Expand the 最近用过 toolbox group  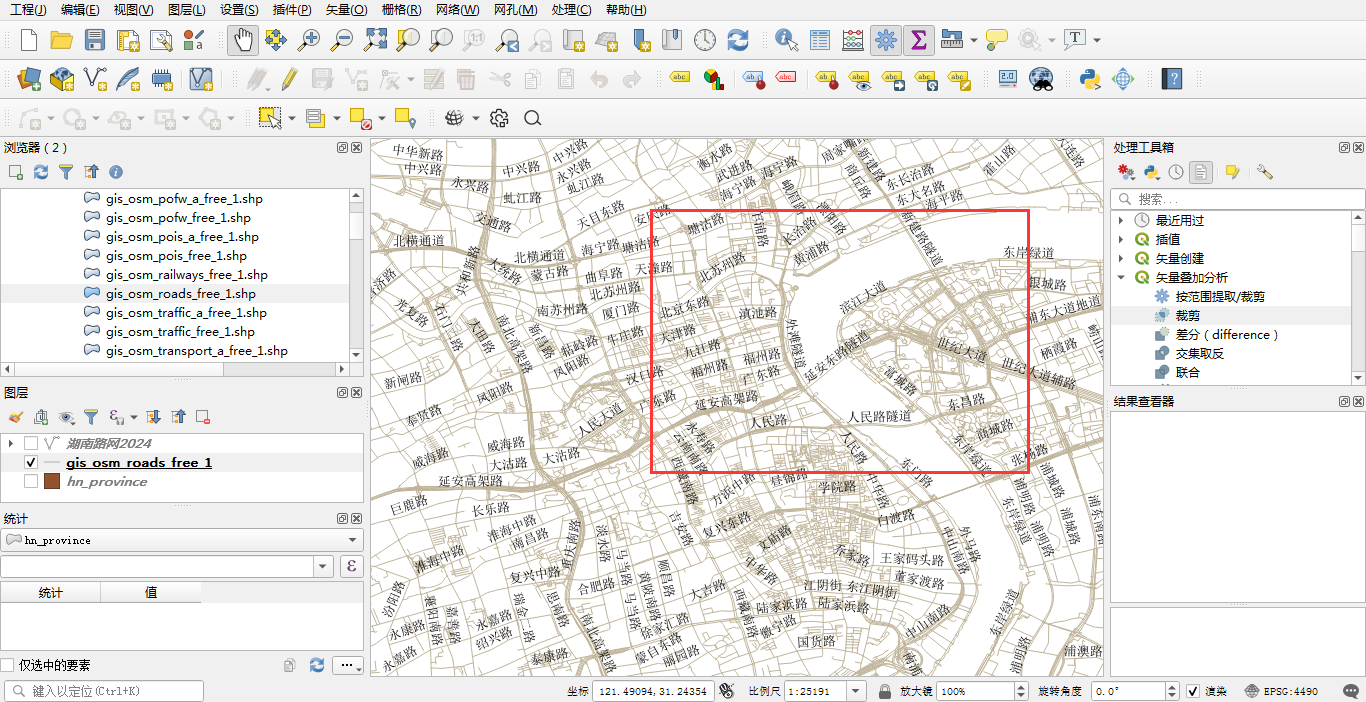pyautogui.click(x=1121, y=220)
